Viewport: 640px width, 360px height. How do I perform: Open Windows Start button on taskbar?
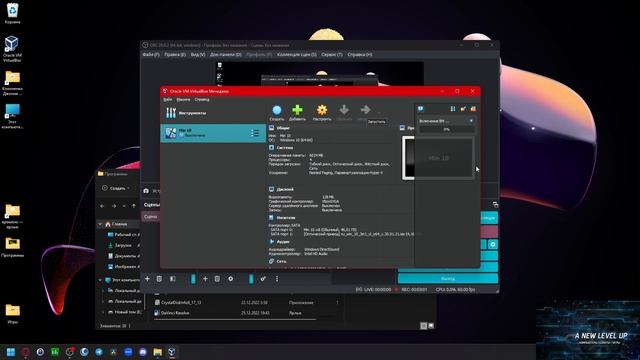11,352
